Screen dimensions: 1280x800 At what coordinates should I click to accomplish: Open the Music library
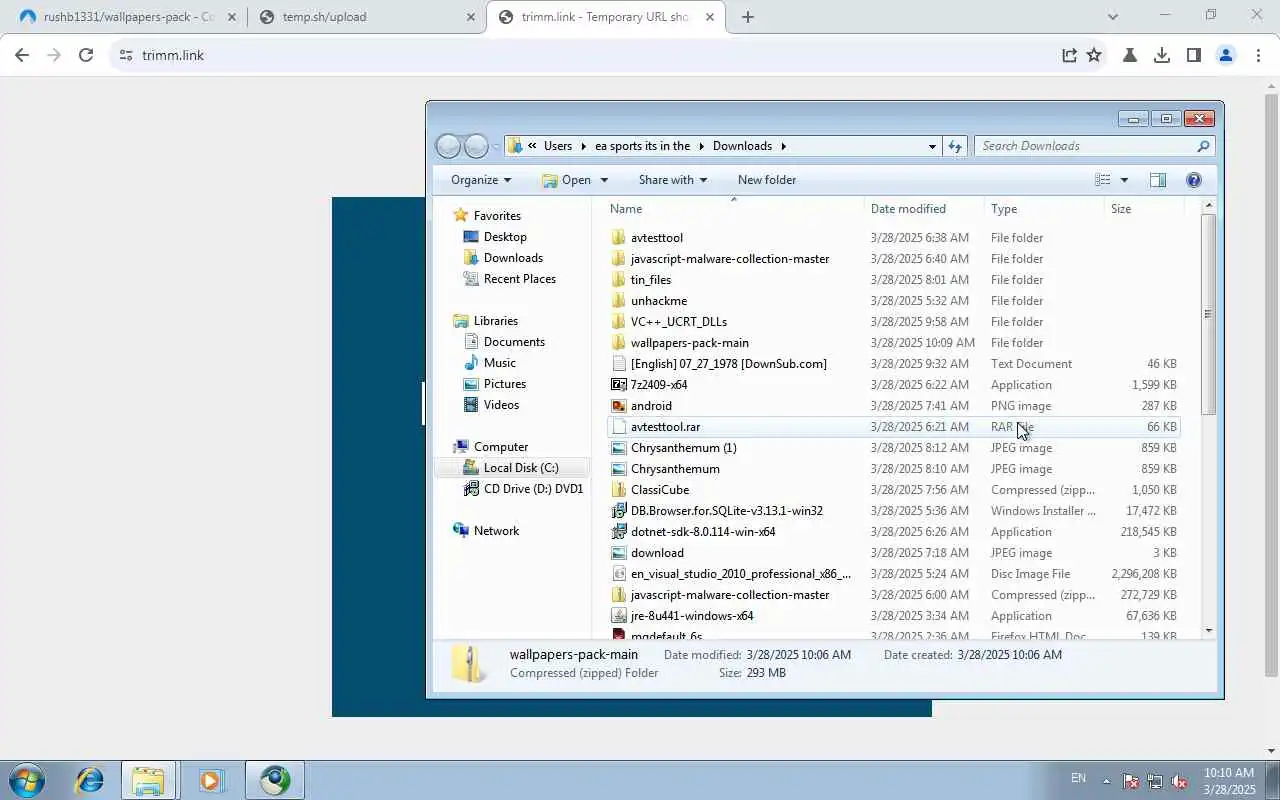click(x=500, y=363)
